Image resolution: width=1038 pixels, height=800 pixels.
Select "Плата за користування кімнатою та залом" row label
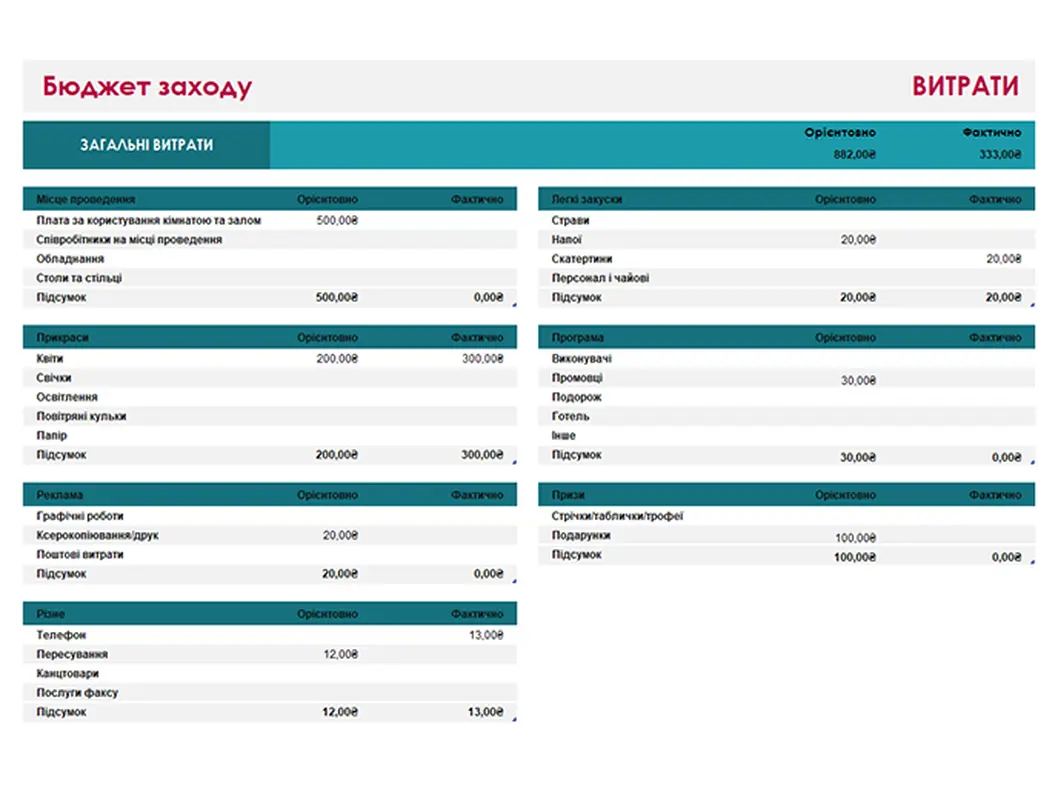[x=148, y=220]
